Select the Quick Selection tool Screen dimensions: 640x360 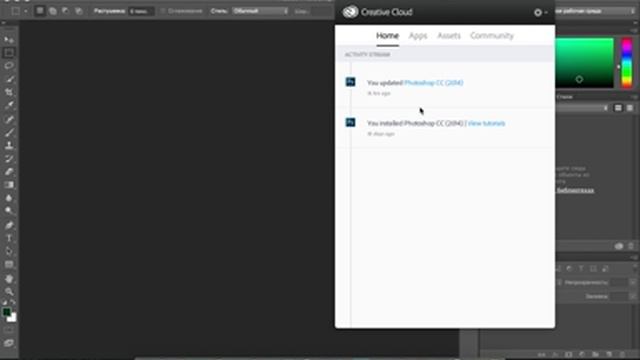(9, 79)
